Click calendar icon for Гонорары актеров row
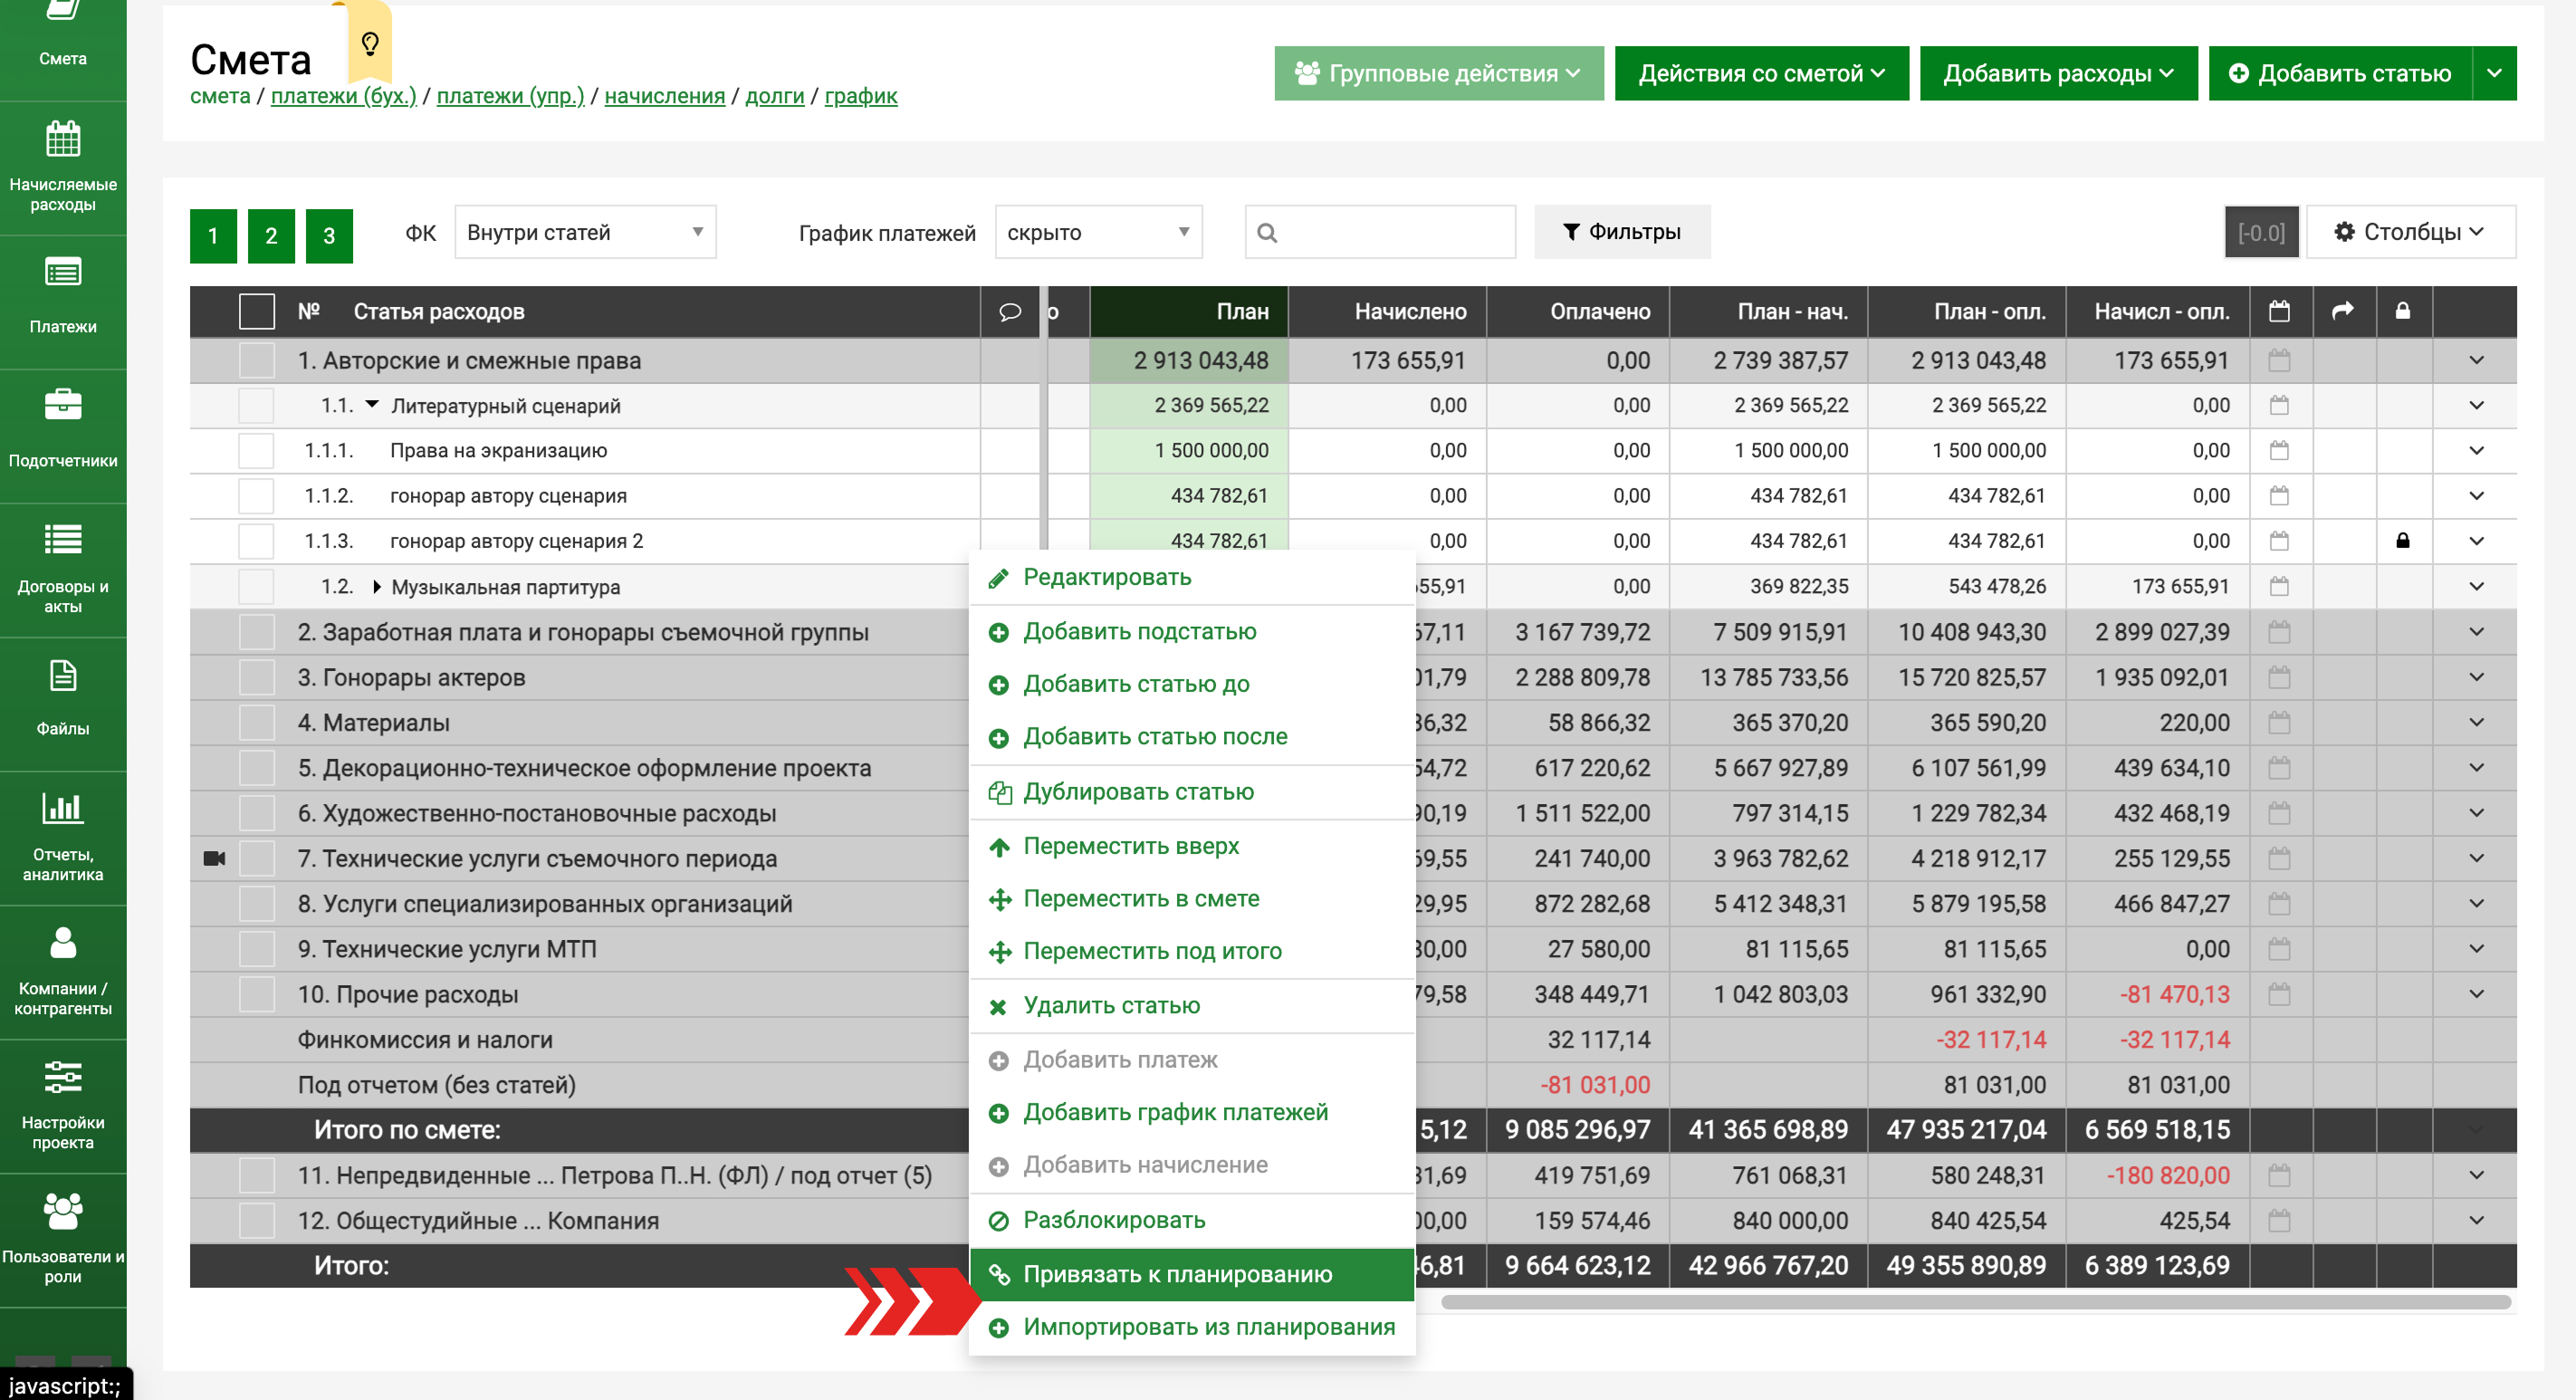 pyautogui.click(x=2279, y=677)
